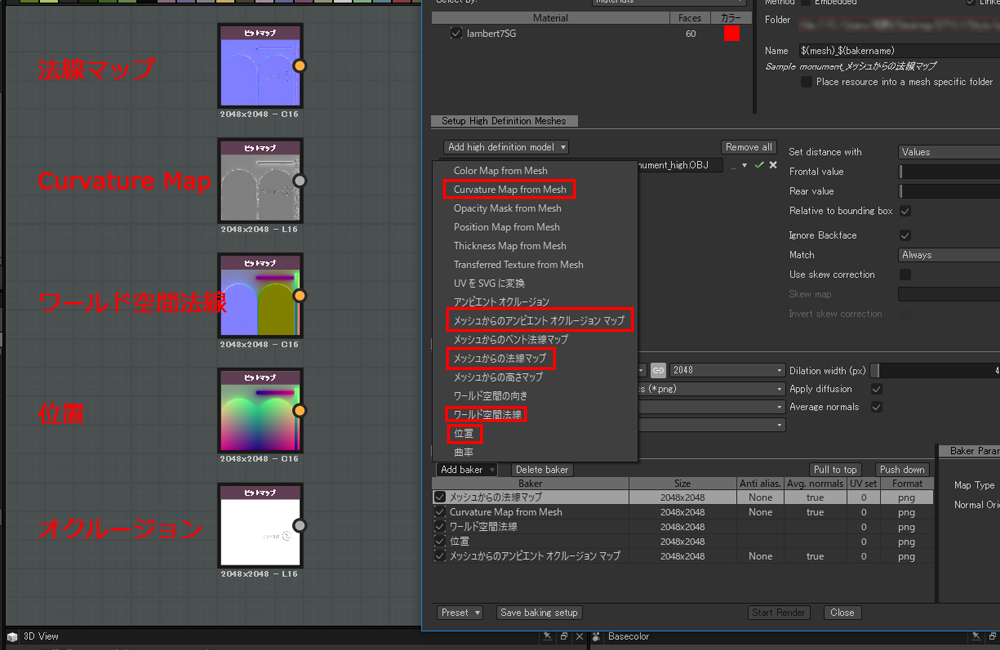This screenshot has height=650, width=1000.
Task: Click the red material color swatch
Action: (732, 33)
